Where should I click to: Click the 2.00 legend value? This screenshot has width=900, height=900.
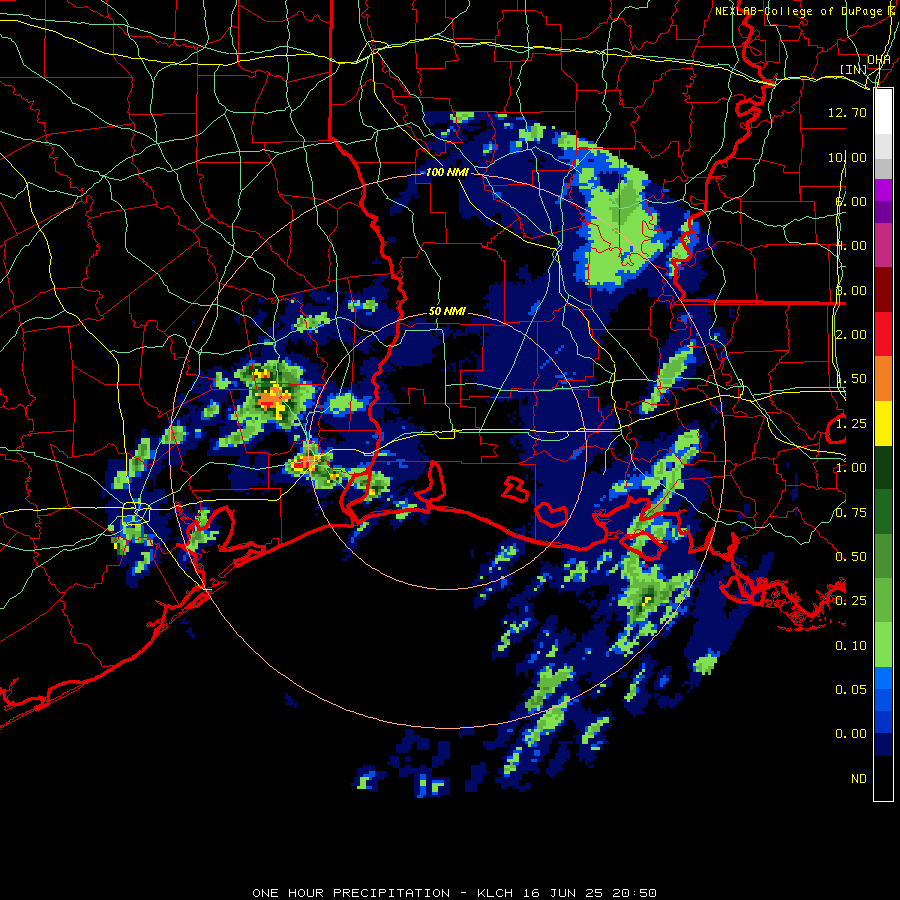pos(851,335)
